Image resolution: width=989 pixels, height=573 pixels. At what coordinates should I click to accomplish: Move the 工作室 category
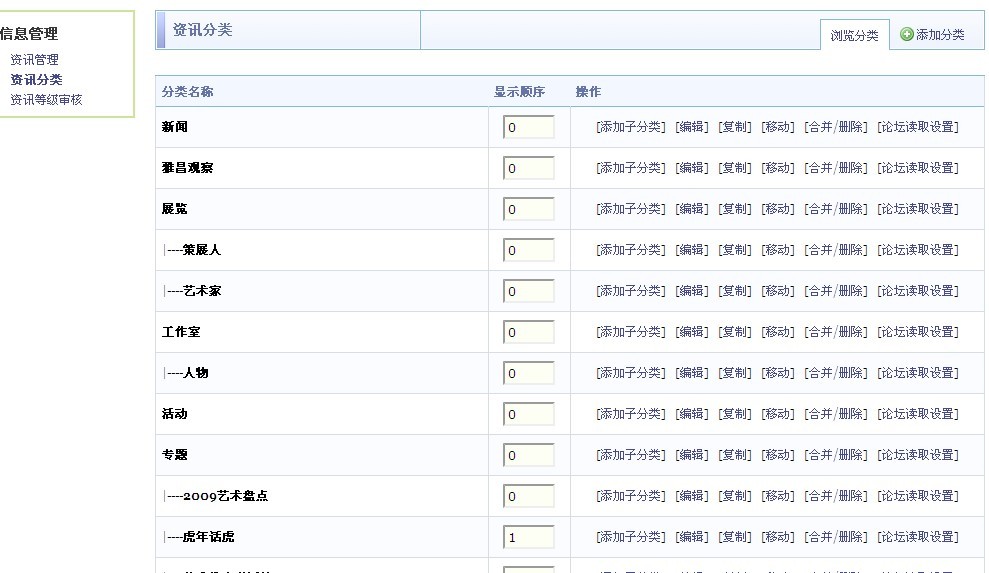coord(778,332)
